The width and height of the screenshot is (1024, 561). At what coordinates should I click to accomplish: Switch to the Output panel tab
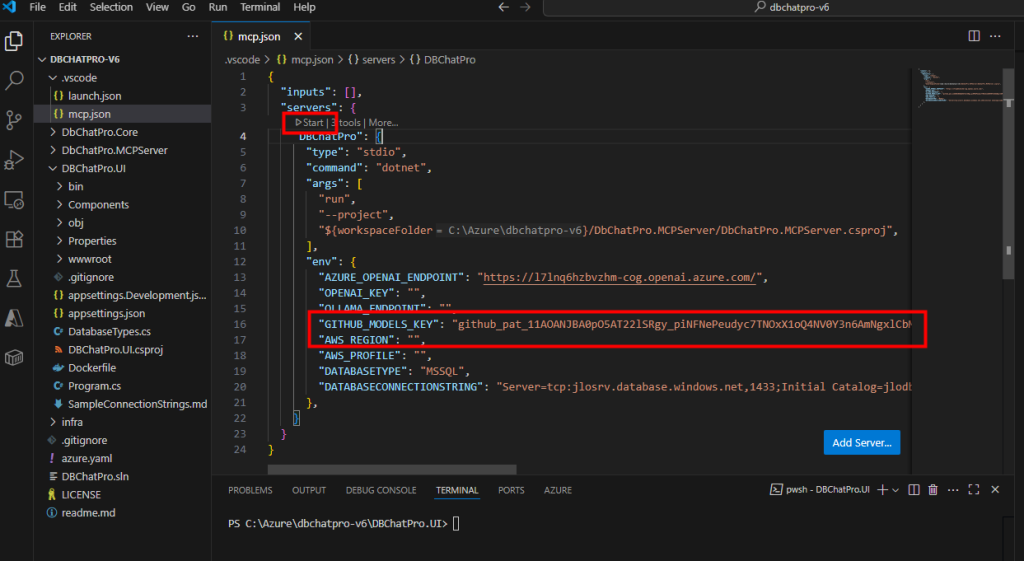pos(309,490)
